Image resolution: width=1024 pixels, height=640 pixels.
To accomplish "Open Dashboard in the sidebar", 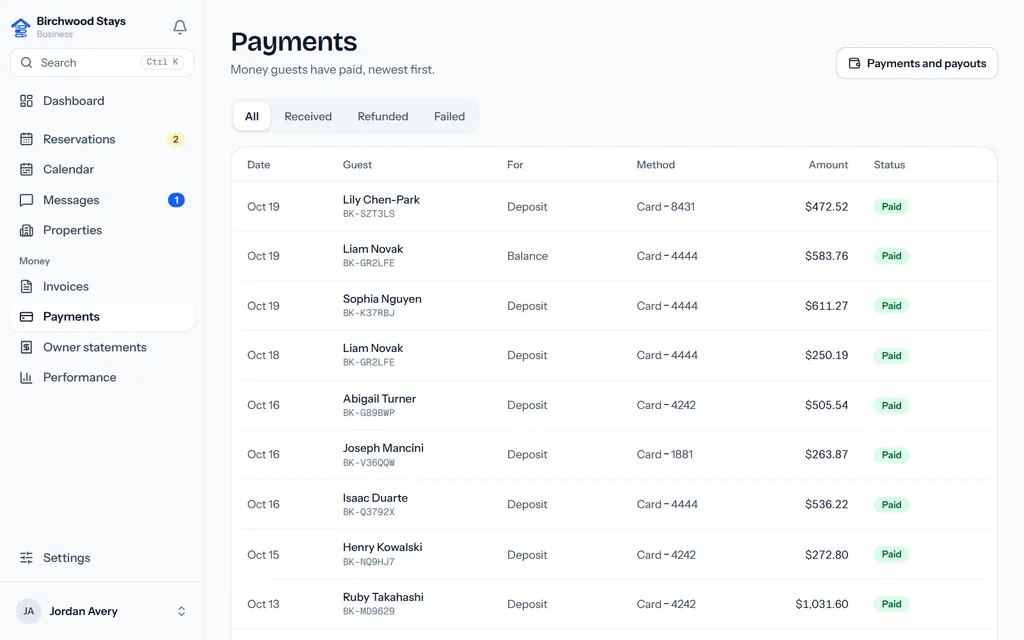I will click(102, 101).
